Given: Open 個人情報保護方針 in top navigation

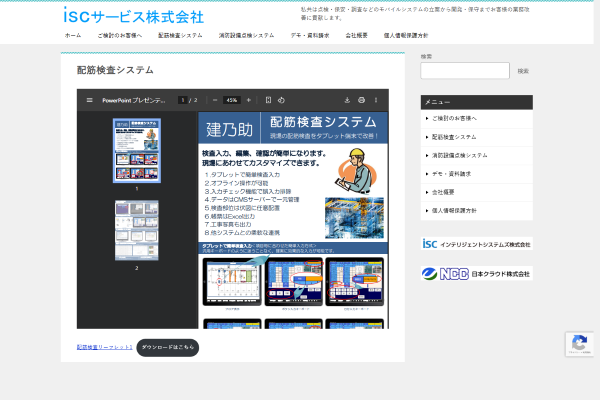Looking at the screenshot, I should coord(406,36).
